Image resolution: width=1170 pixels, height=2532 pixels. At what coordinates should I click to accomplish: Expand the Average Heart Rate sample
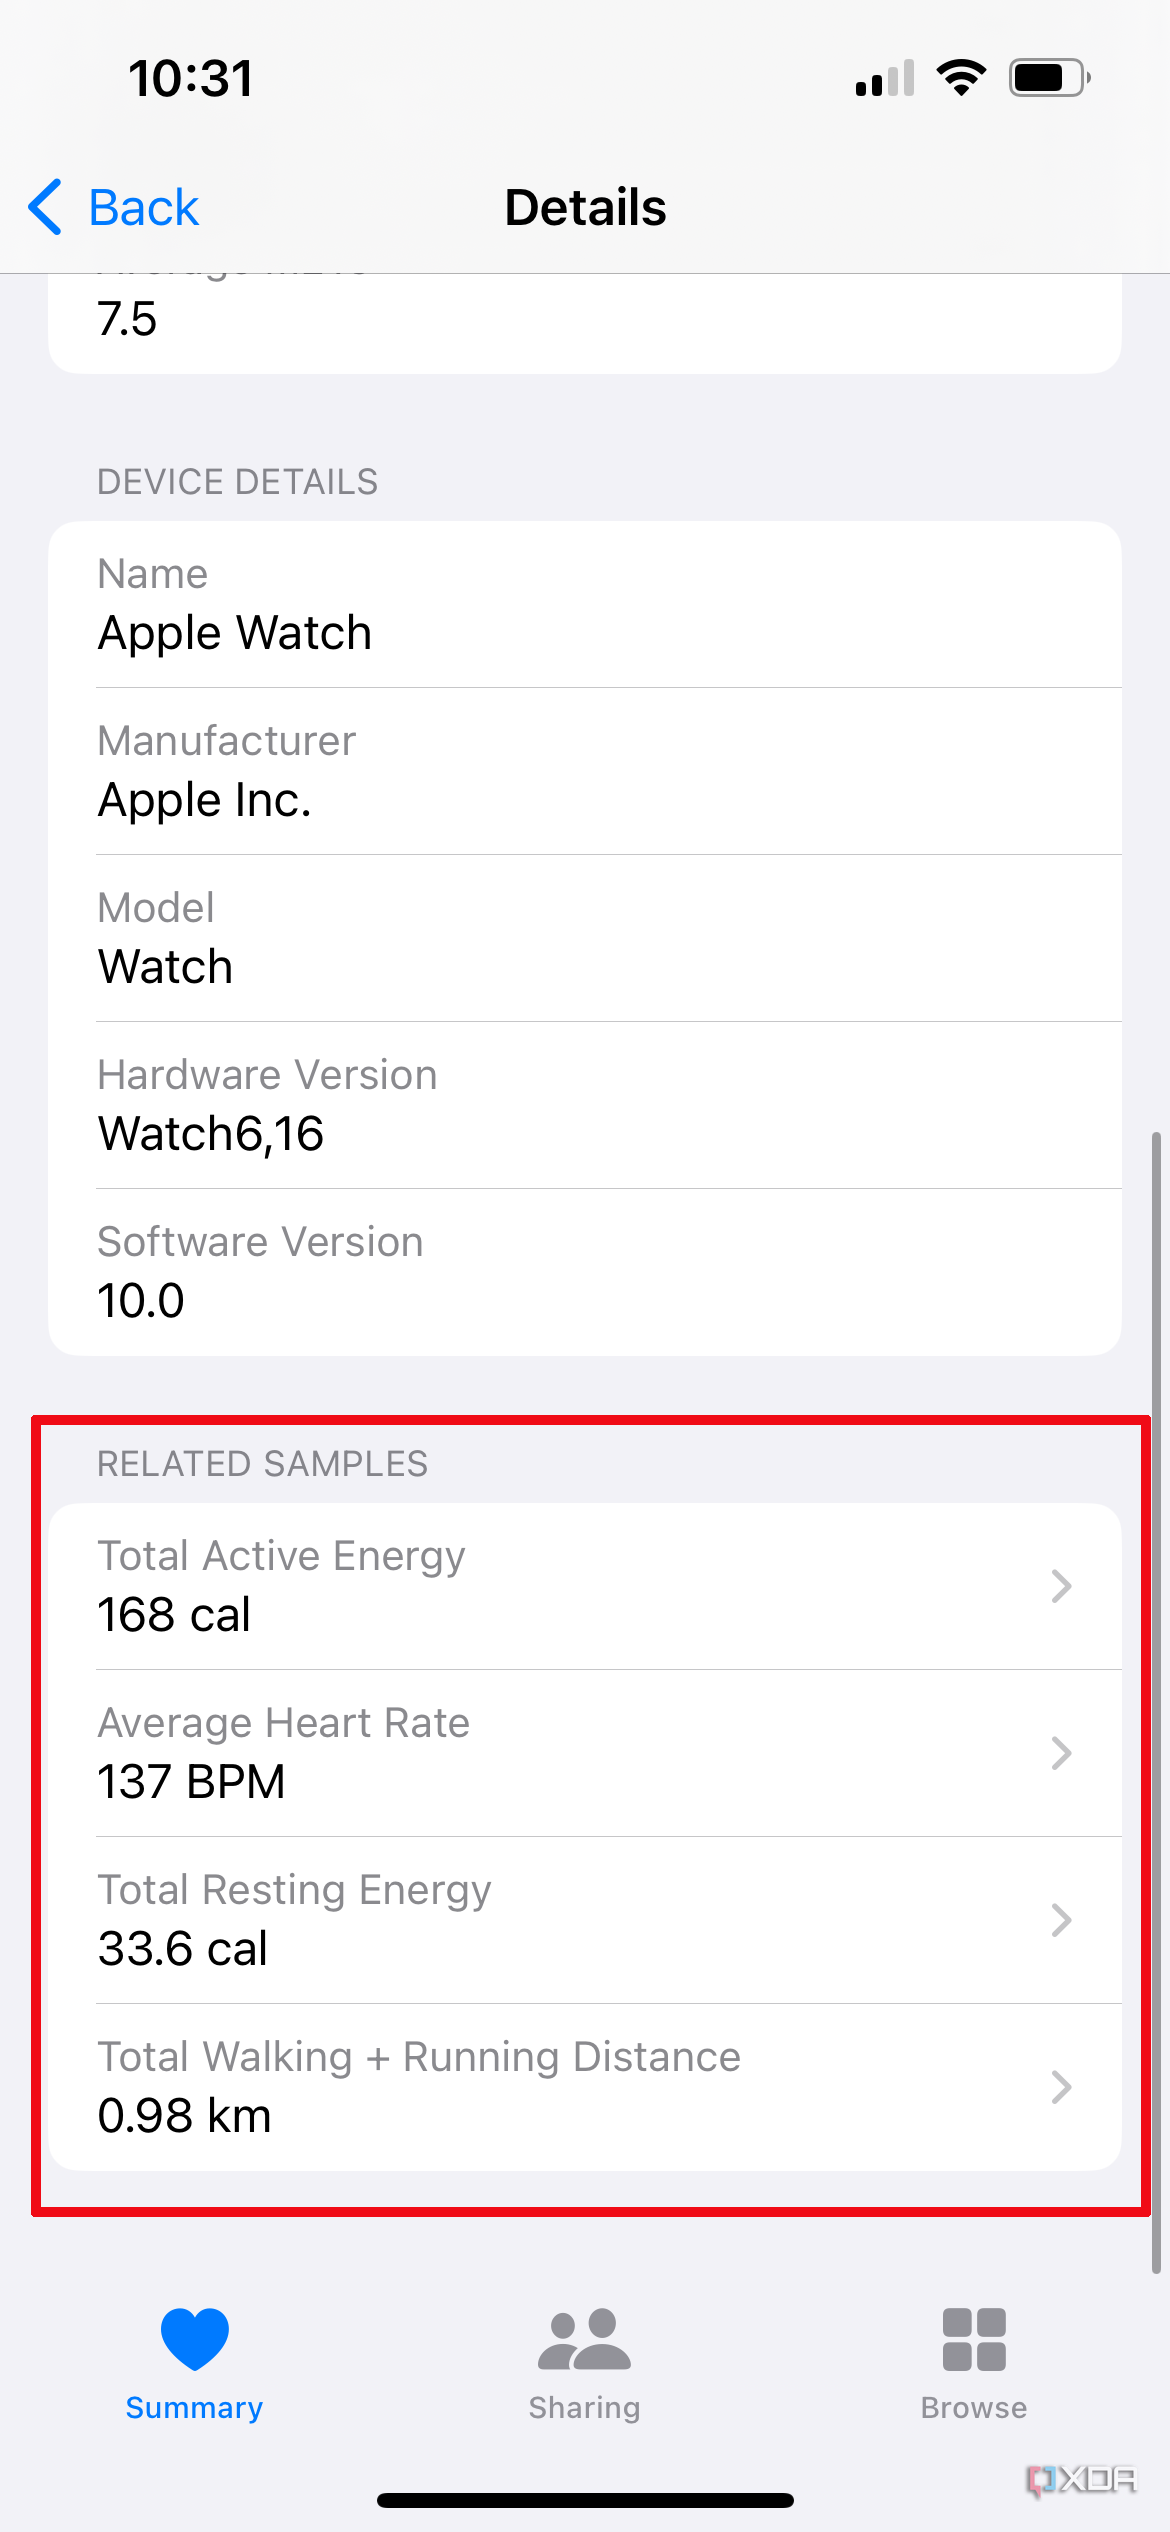[x=584, y=1753]
